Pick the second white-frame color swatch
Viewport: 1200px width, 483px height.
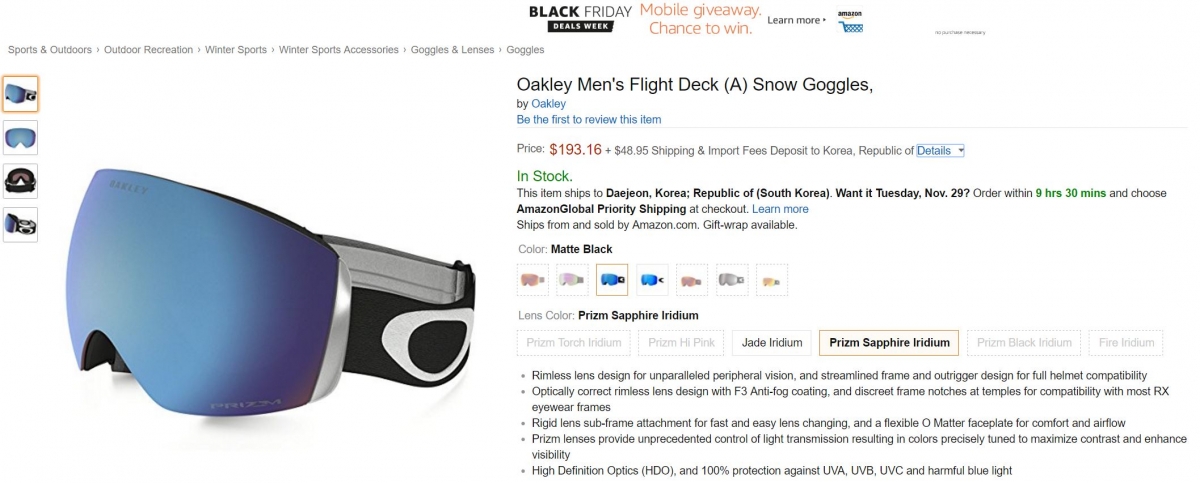(572, 280)
